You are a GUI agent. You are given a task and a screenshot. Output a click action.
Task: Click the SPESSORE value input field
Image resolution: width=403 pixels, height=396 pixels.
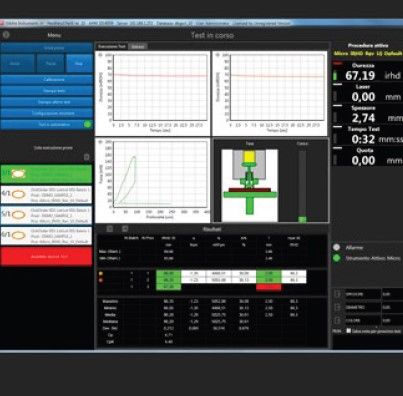pyautogui.click(x=392, y=294)
